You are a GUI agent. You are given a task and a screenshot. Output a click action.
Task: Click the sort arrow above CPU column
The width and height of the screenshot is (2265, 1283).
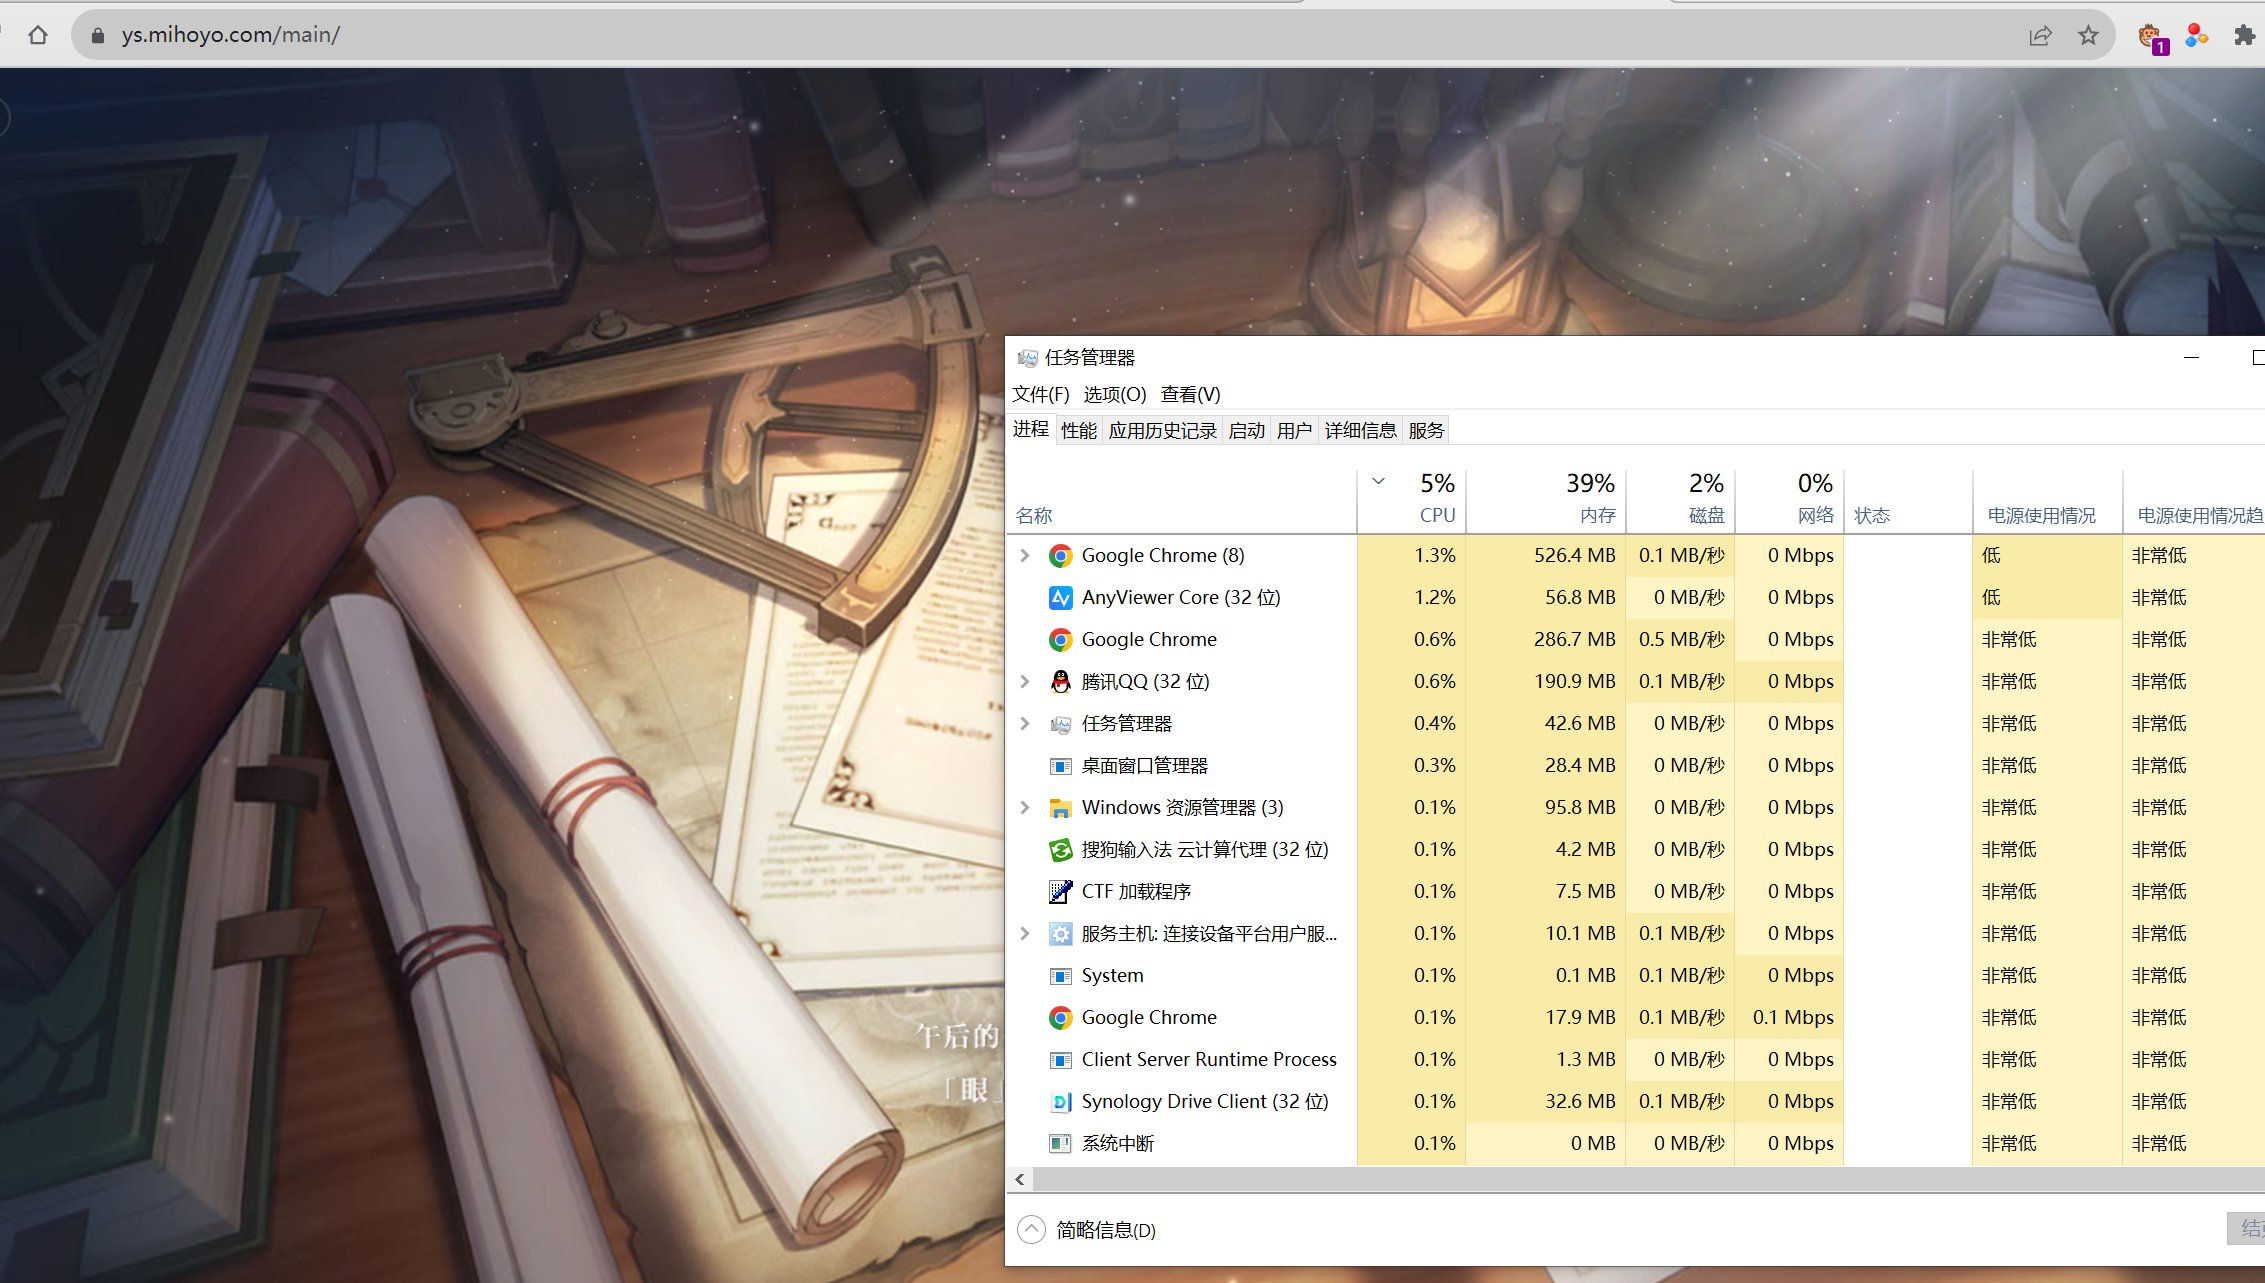pos(1378,482)
